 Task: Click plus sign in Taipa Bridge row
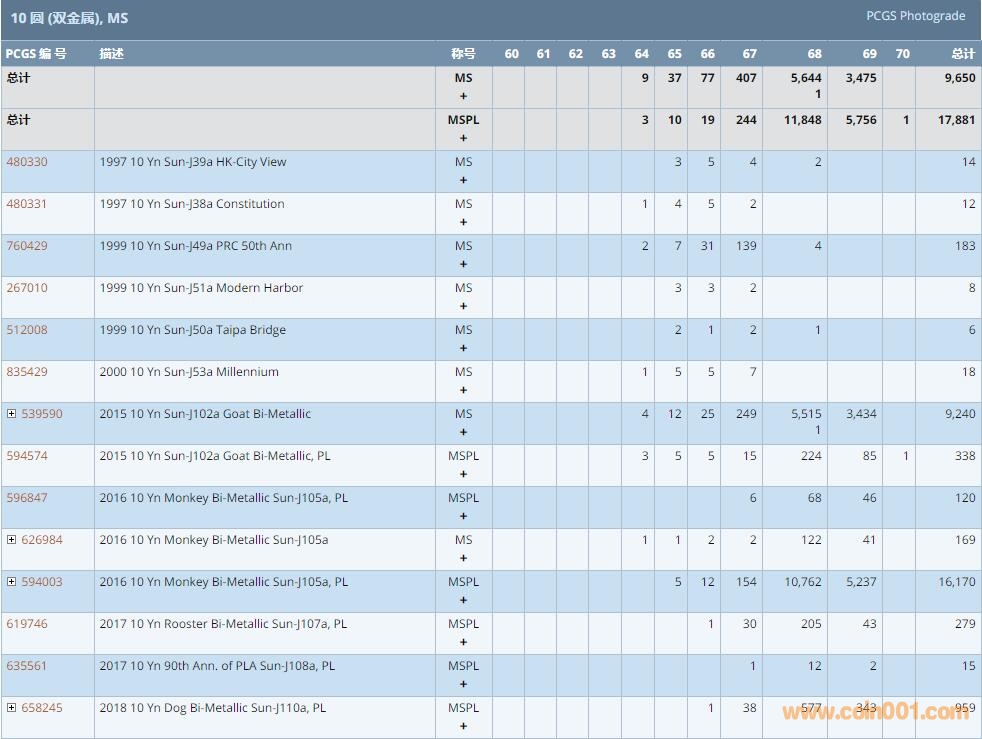(463, 349)
